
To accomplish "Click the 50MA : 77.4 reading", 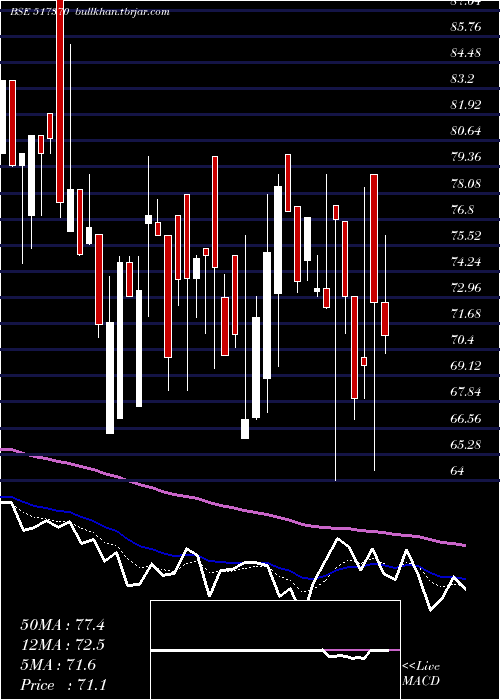I will point(62,625).
